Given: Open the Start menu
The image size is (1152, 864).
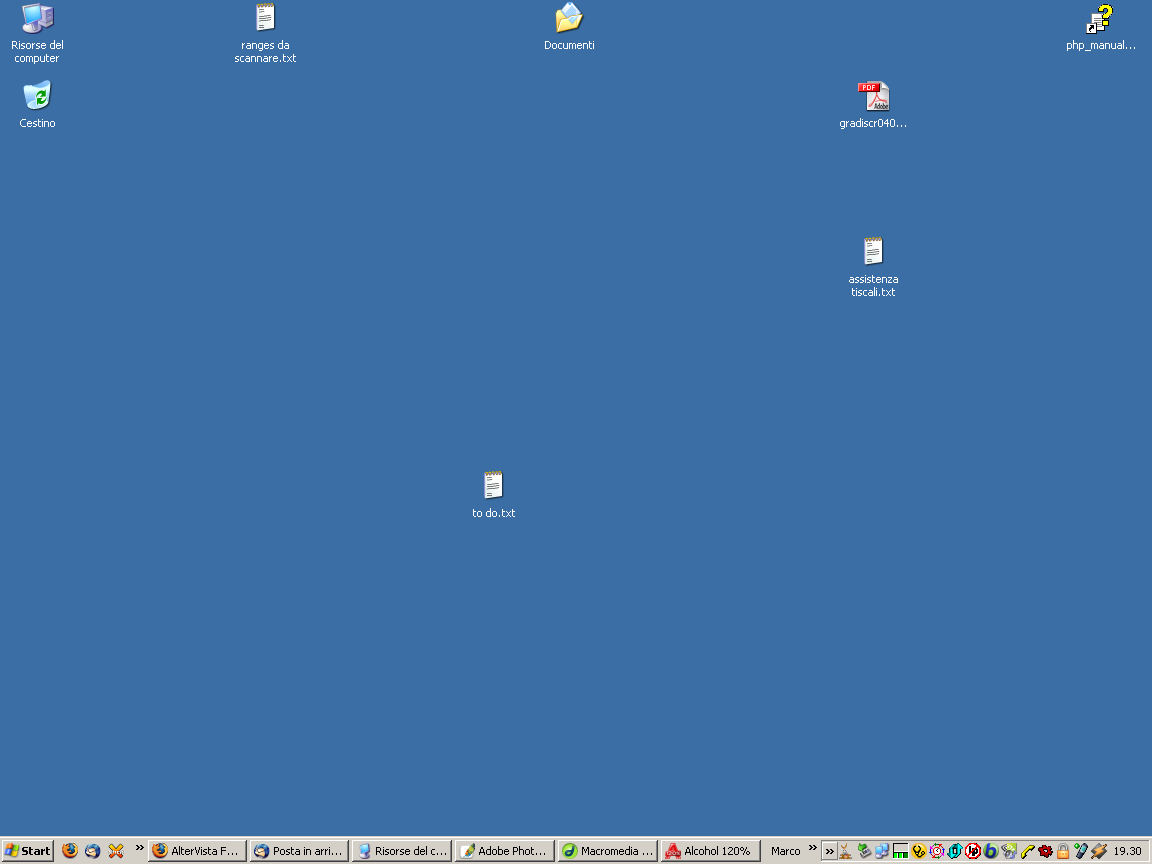Looking at the screenshot, I should pos(28,851).
